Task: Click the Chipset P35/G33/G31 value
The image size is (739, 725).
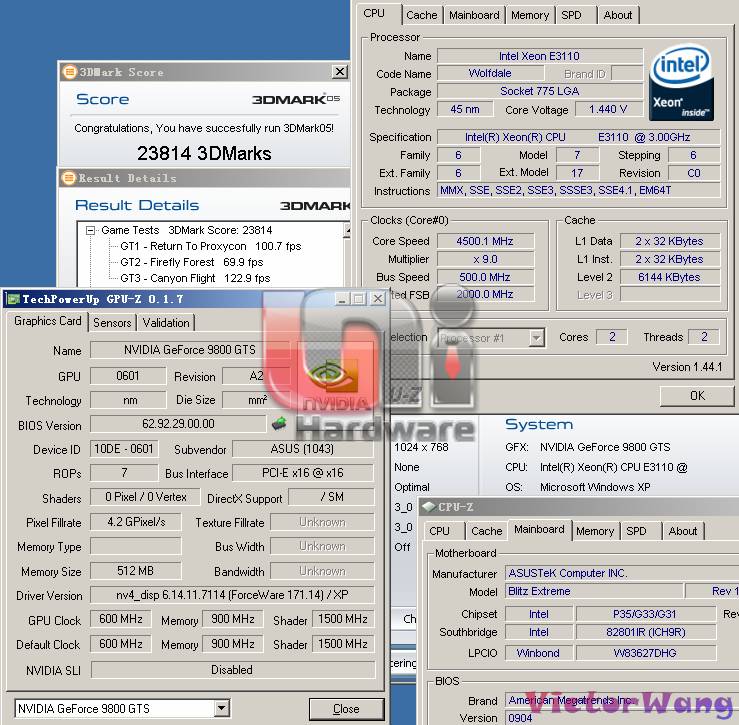Action: (x=645, y=614)
